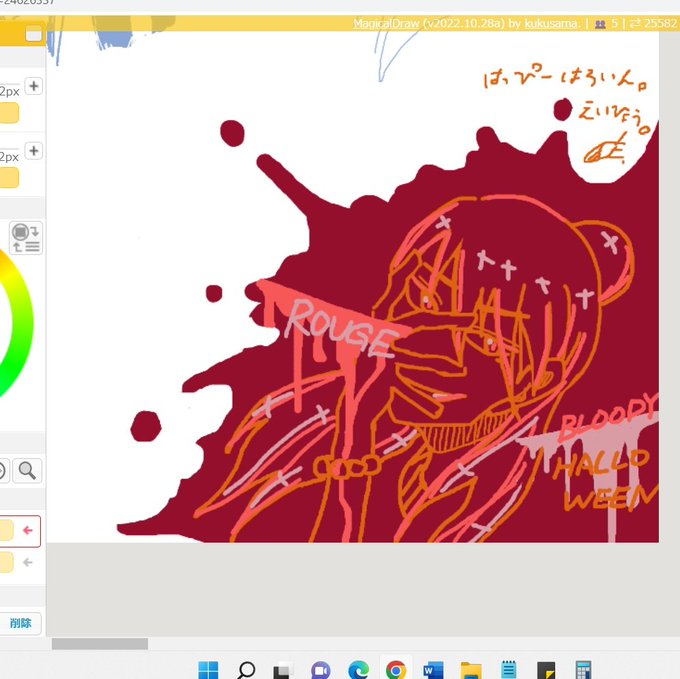Screen dimensions: 680x679
Task: Click the 削除 delete button
Action: 20,623
